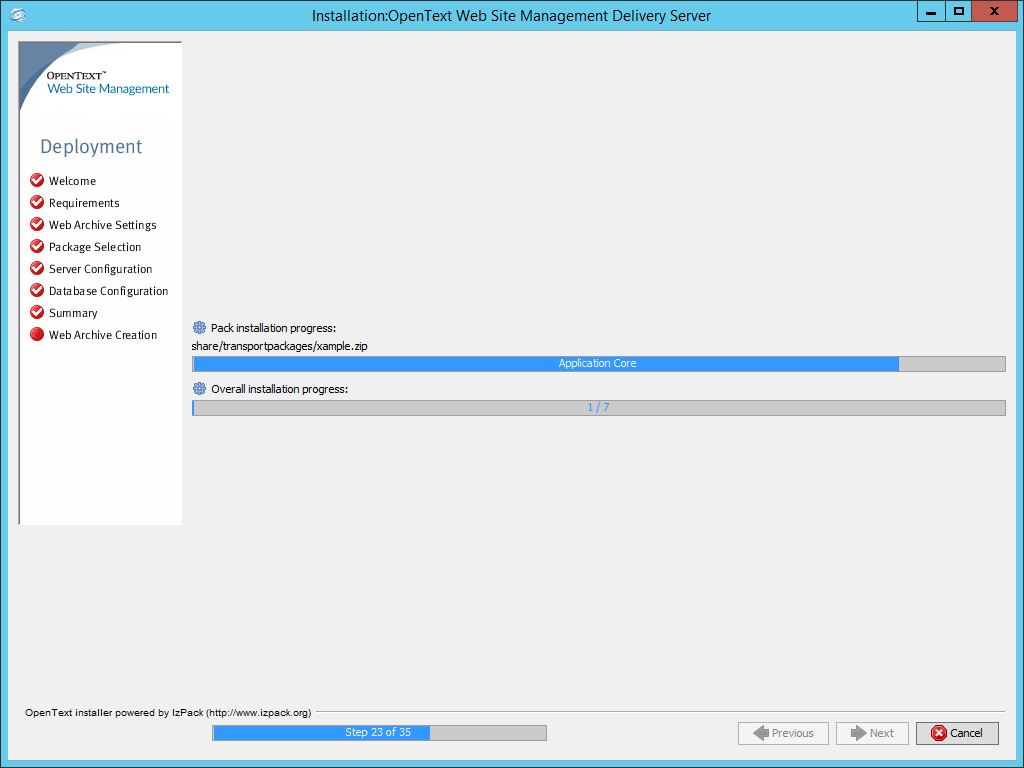Maximize the installer window

(959, 12)
